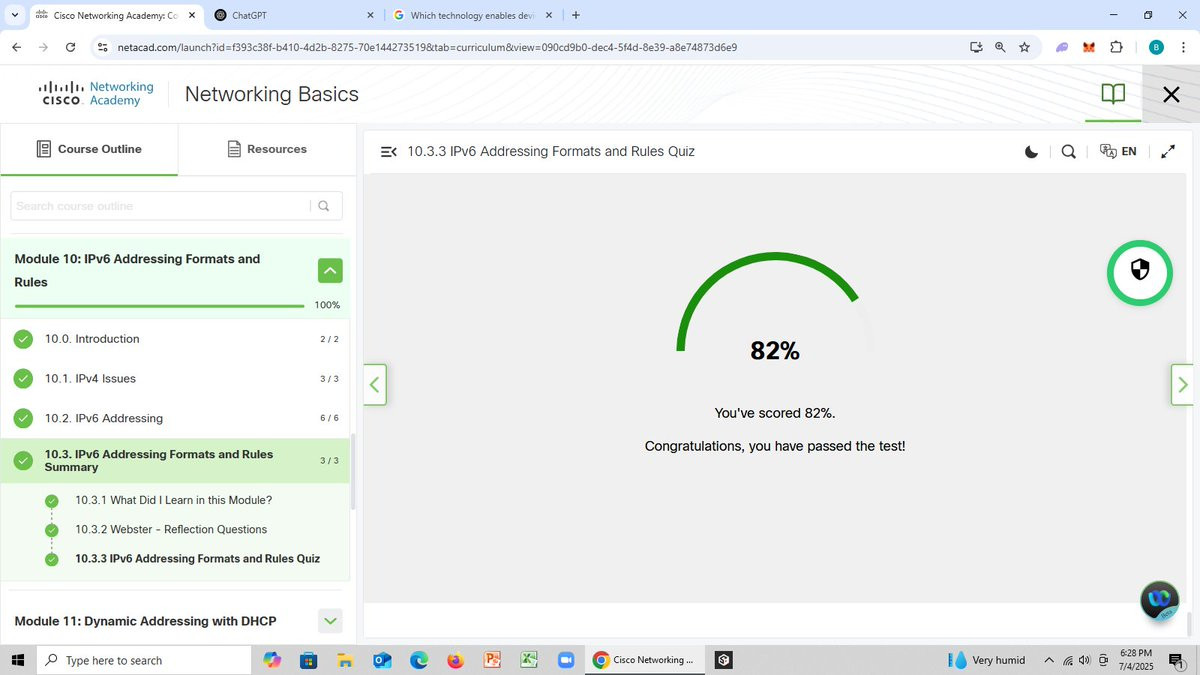Open Microsoft Edge from taskbar
This screenshot has height=675, width=1200.
[x=418, y=660]
